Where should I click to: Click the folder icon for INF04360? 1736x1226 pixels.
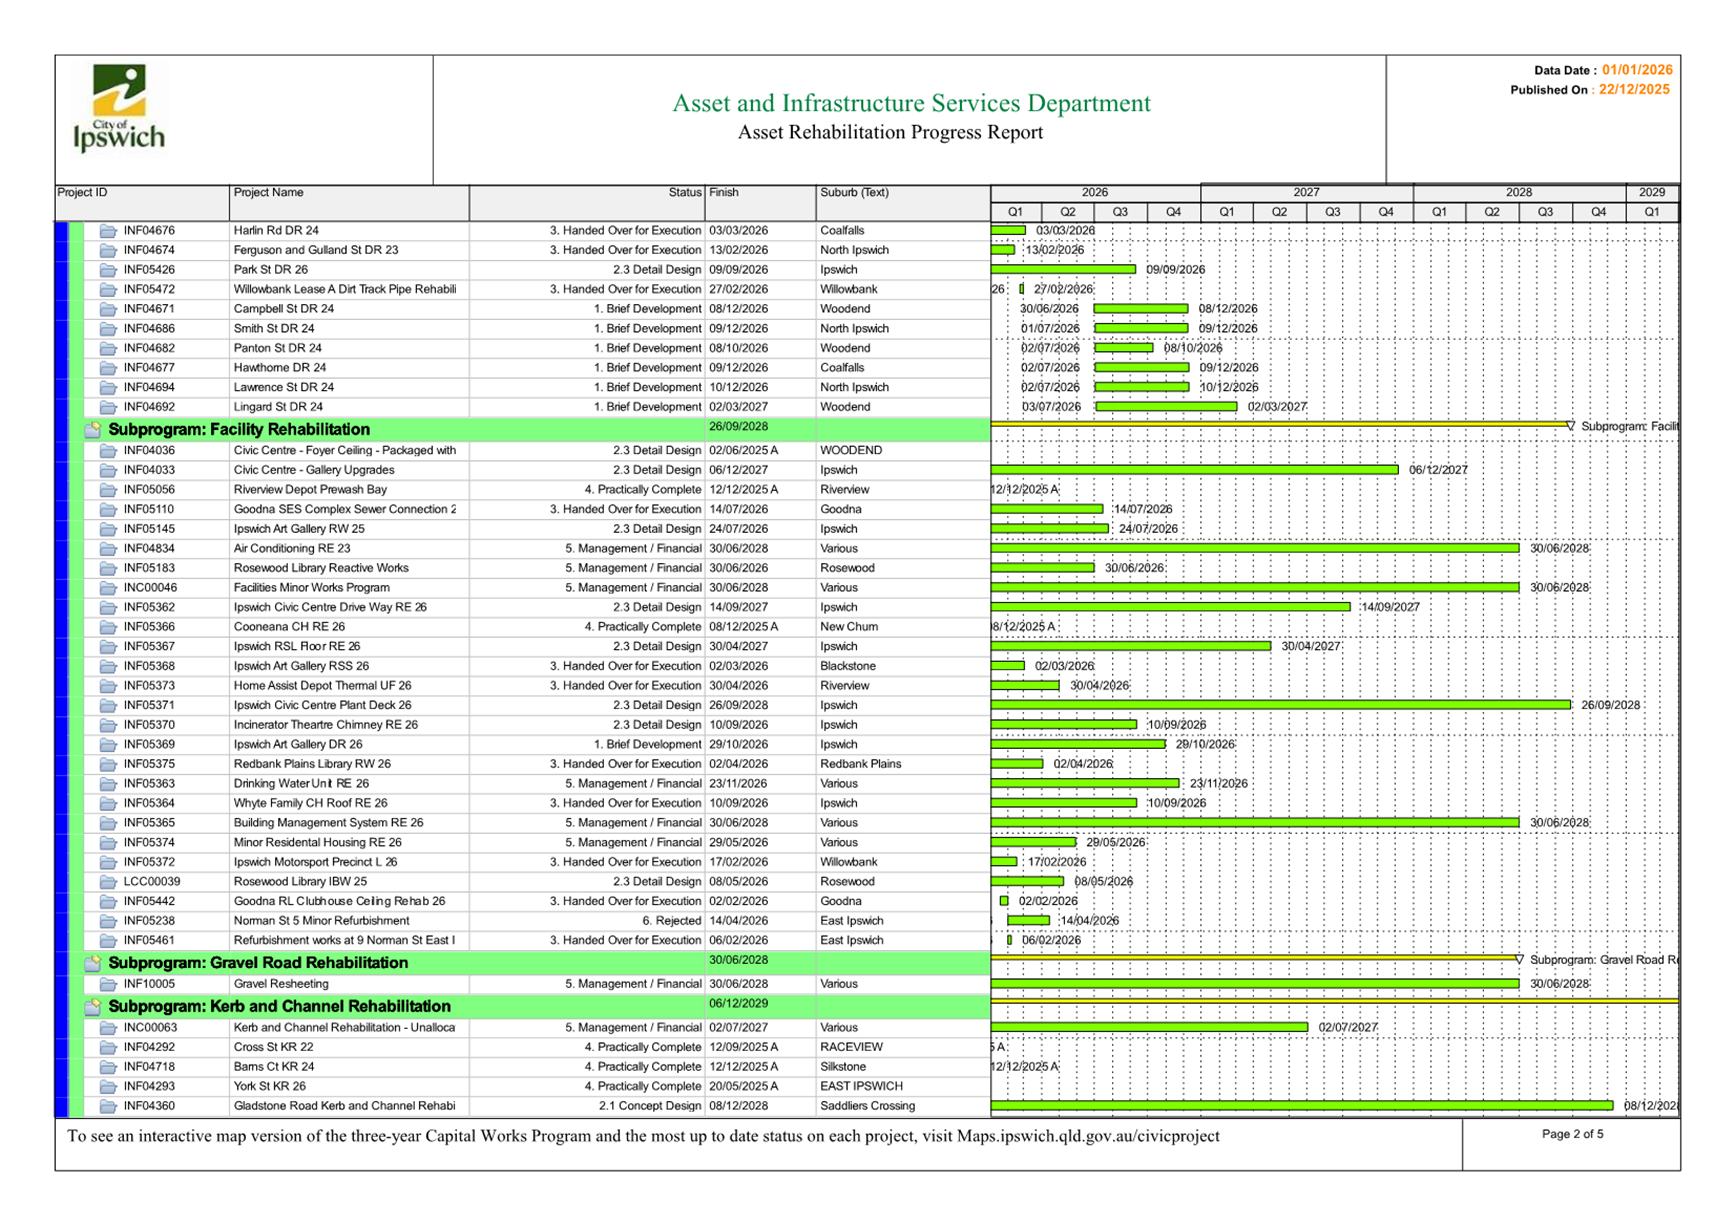108,1107
